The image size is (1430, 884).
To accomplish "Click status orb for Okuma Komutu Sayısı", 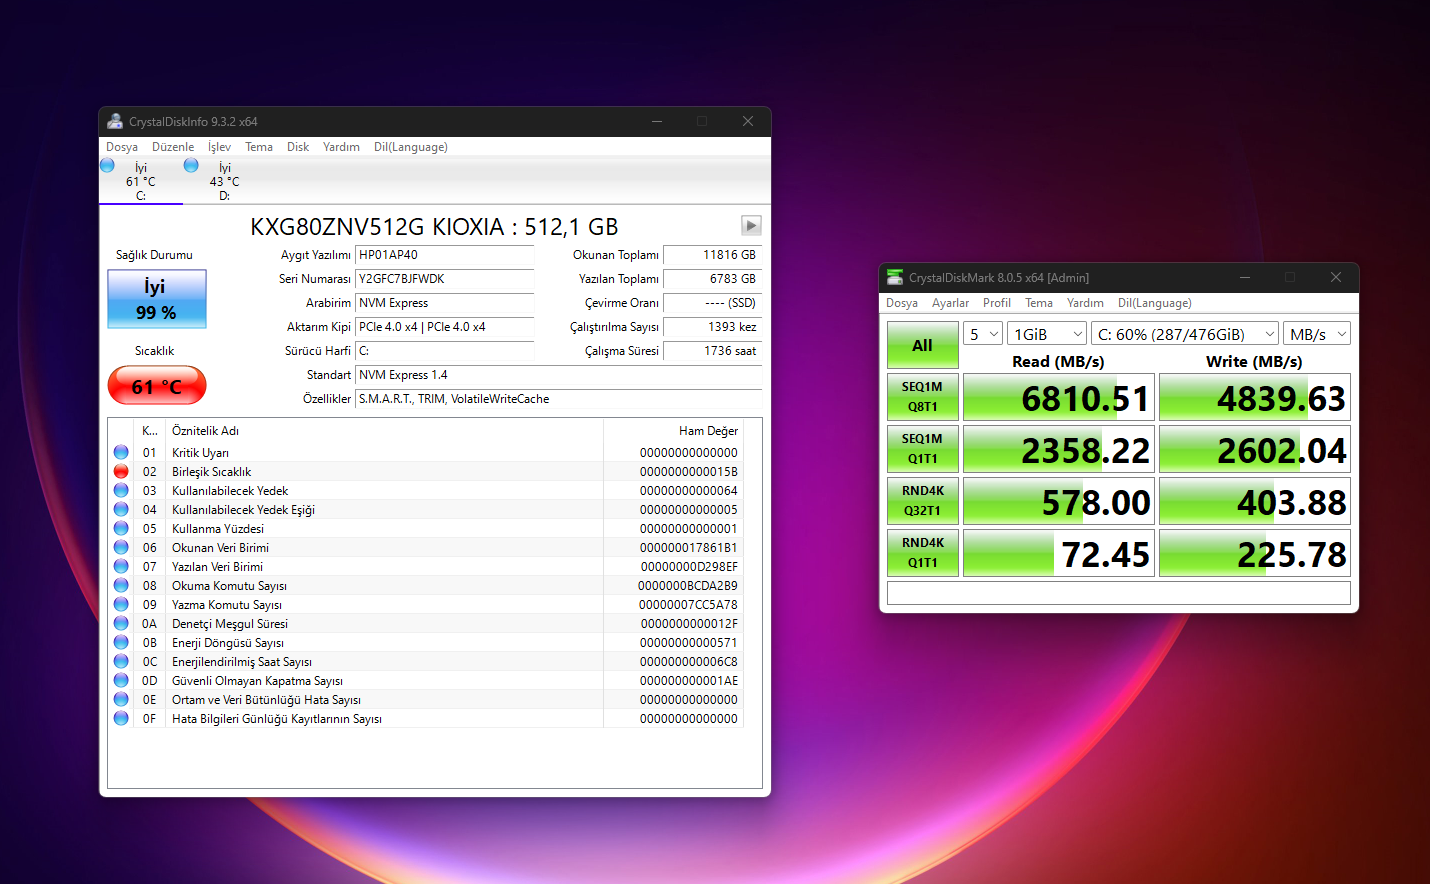I will (x=121, y=585).
